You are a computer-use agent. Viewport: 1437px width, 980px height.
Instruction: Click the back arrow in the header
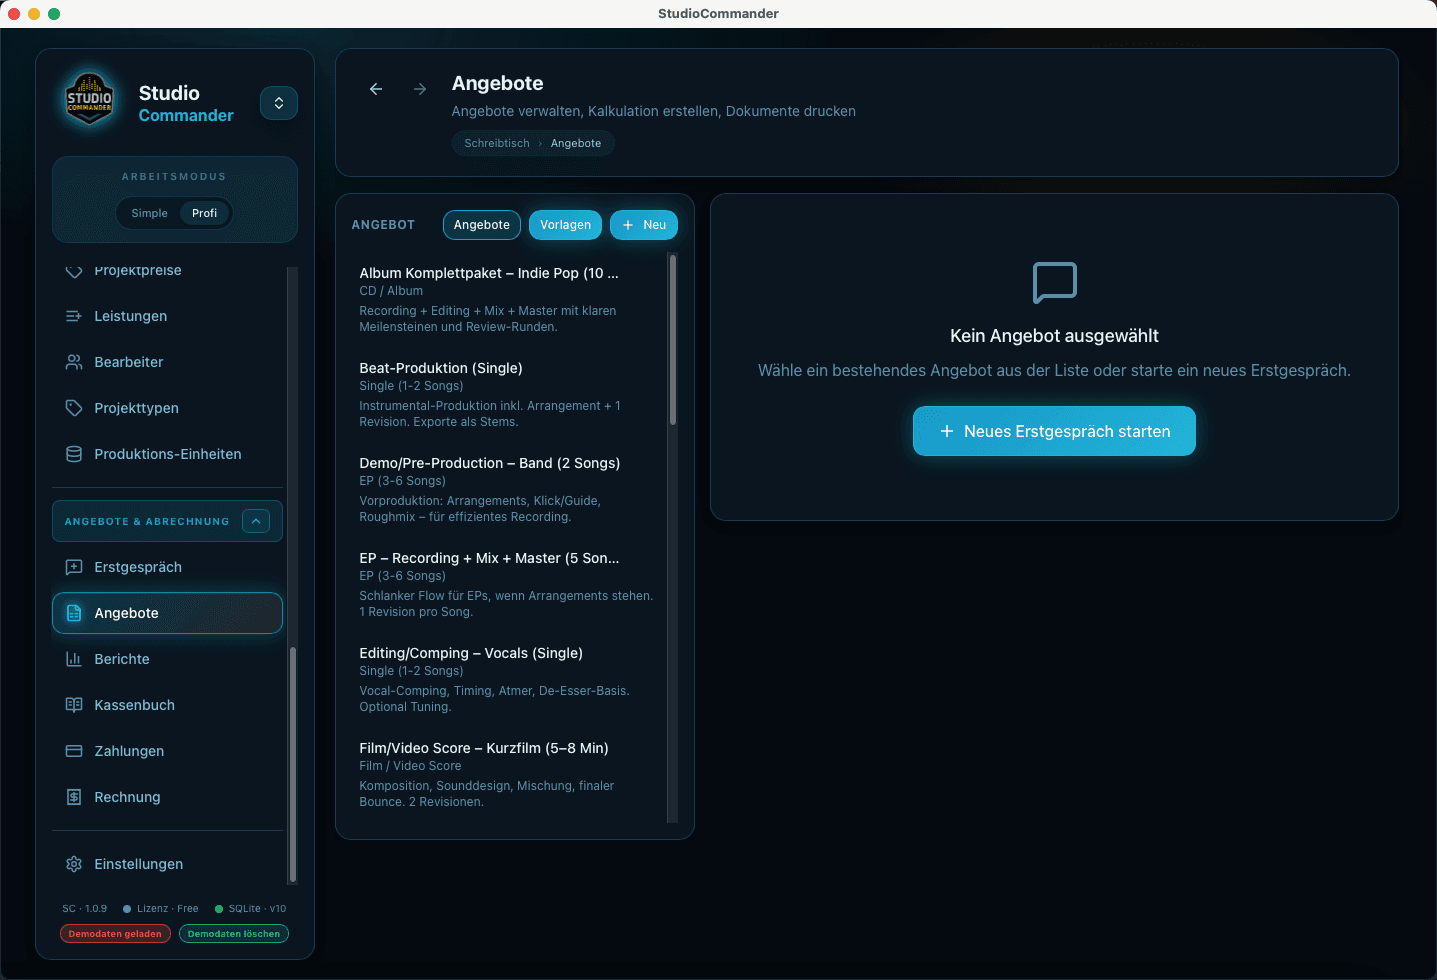(376, 89)
